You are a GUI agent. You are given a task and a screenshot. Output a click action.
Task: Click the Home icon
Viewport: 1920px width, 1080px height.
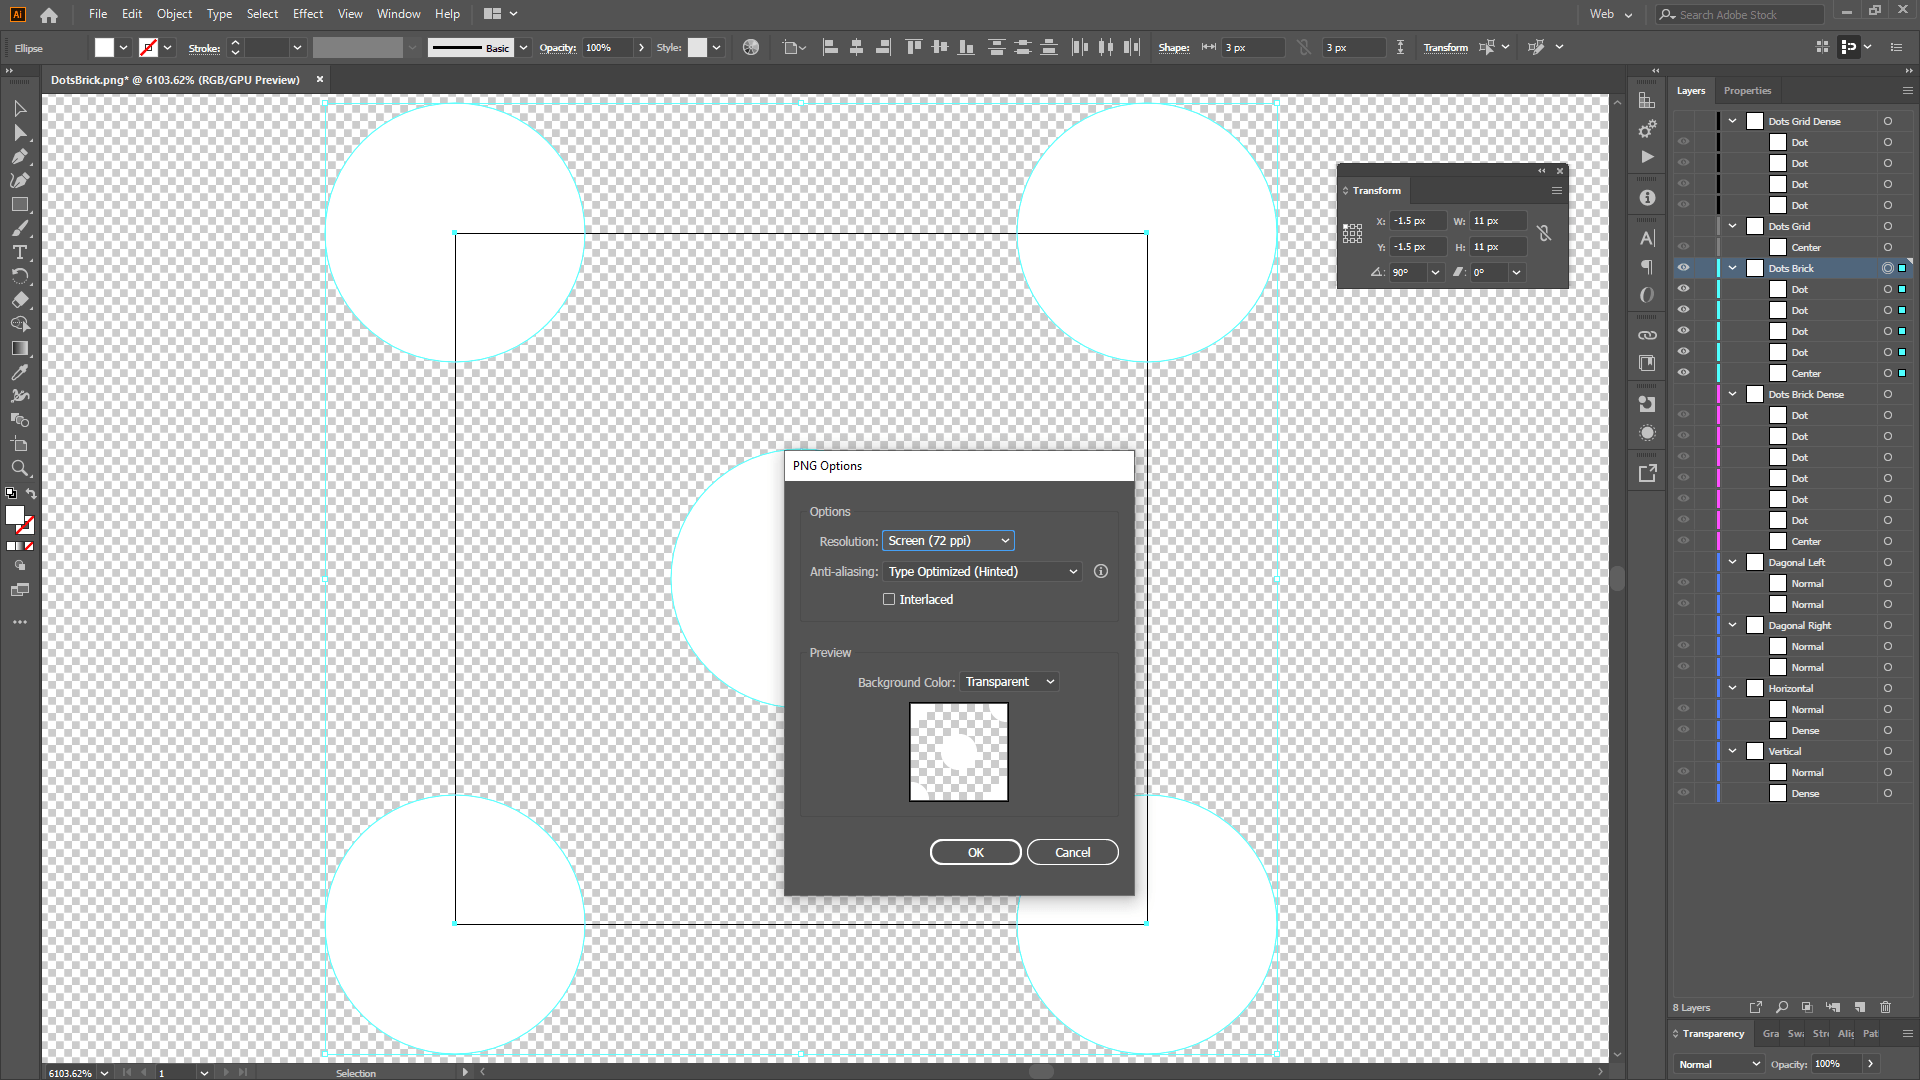click(49, 15)
